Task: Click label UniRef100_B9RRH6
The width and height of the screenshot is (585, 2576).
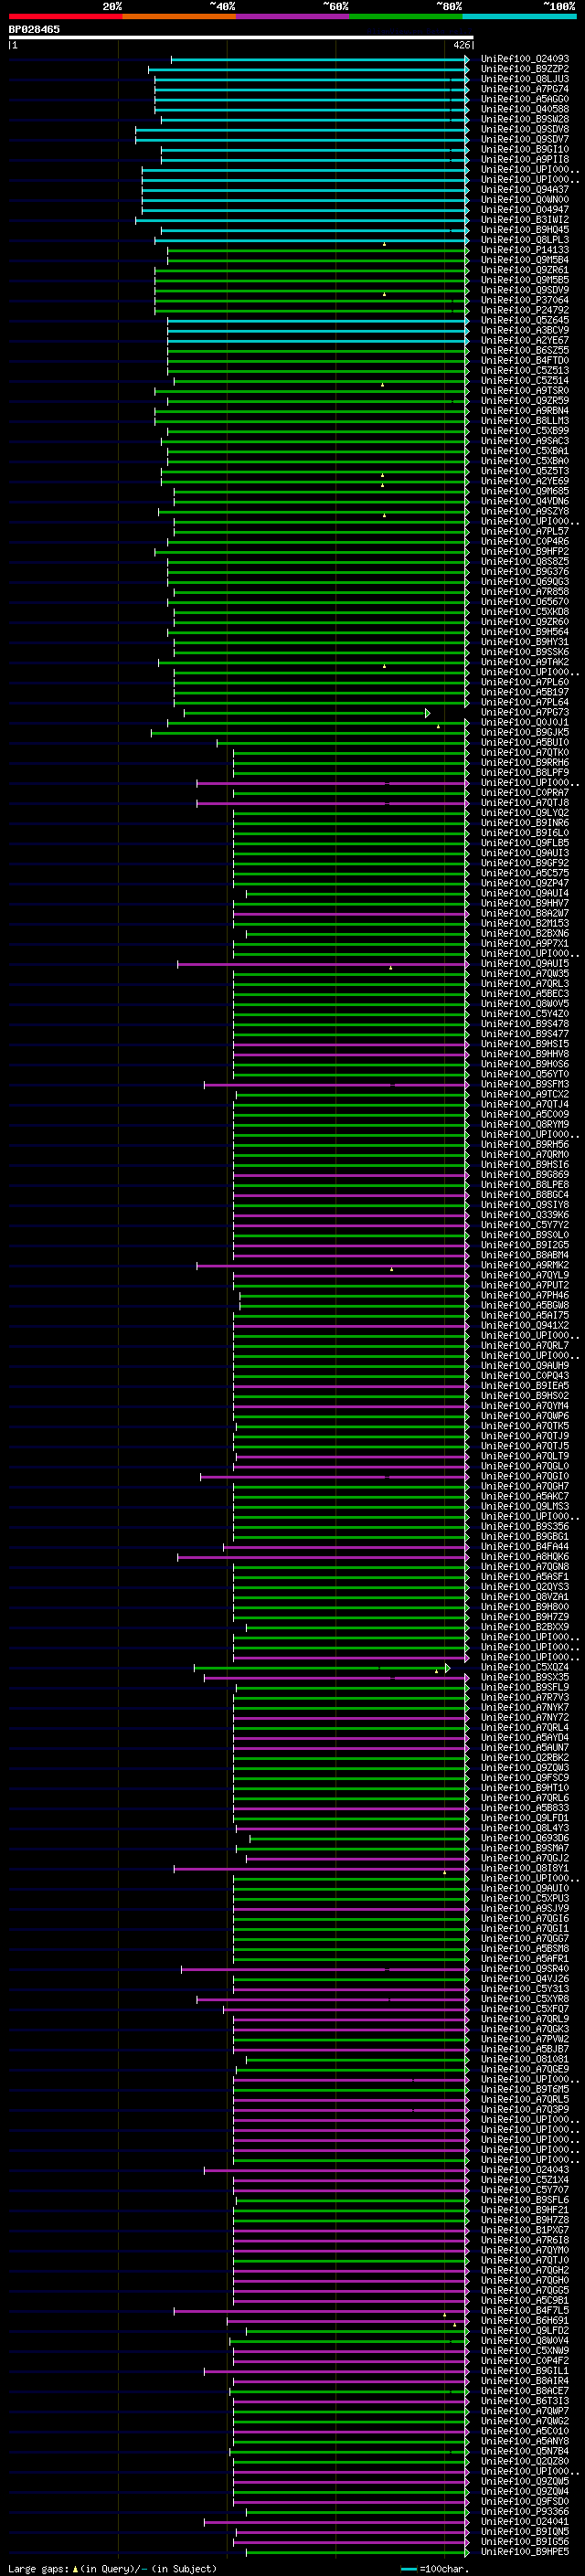Action: [x=525, y=762]
